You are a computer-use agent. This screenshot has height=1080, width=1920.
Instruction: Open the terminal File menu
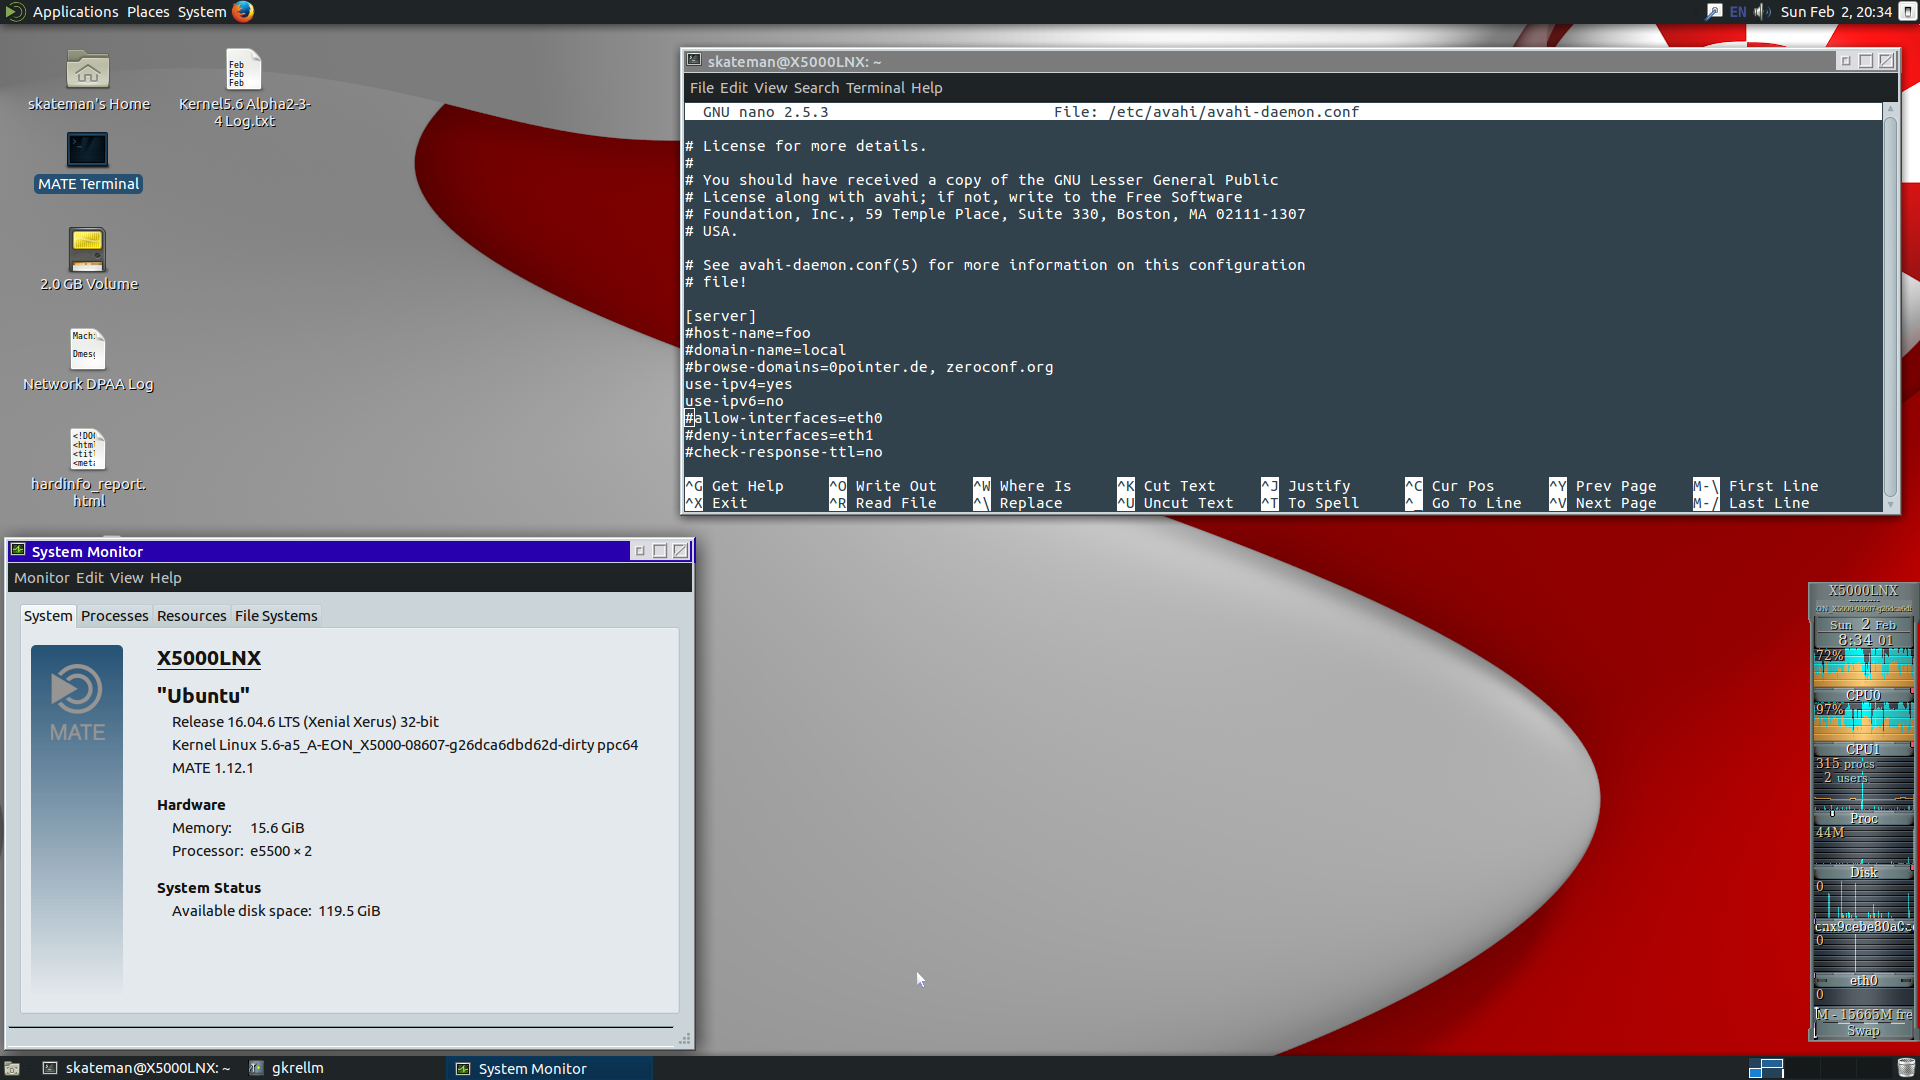coord(702,88)
